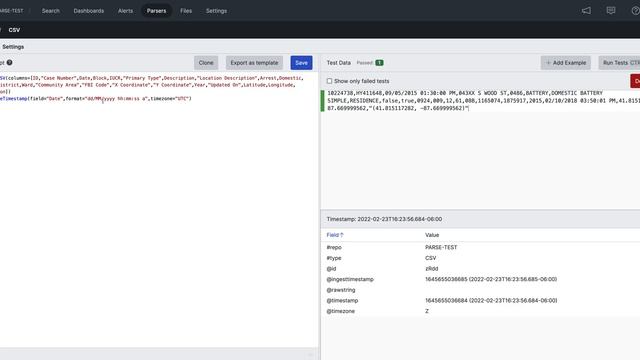Open the parser Settings tab
The width and height of the screenshot is (640, 360).
[x=13, y=47]
